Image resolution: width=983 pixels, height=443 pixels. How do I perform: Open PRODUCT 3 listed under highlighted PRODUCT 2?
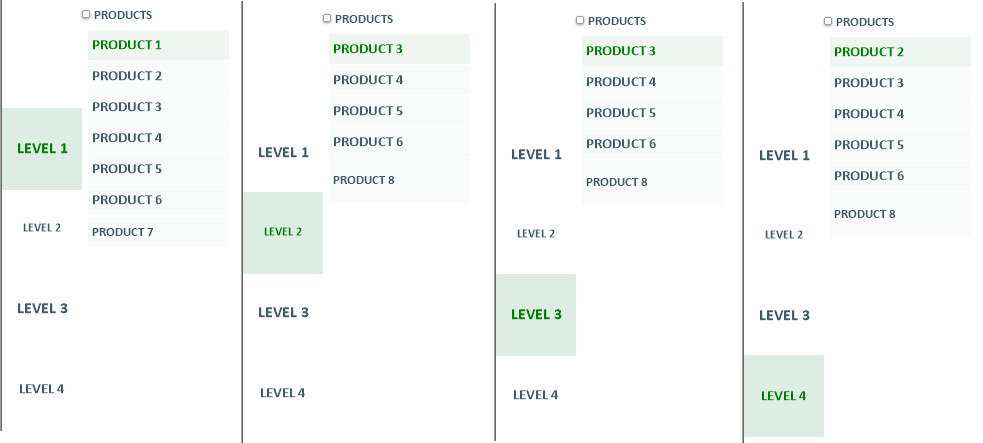pos(900,83)
